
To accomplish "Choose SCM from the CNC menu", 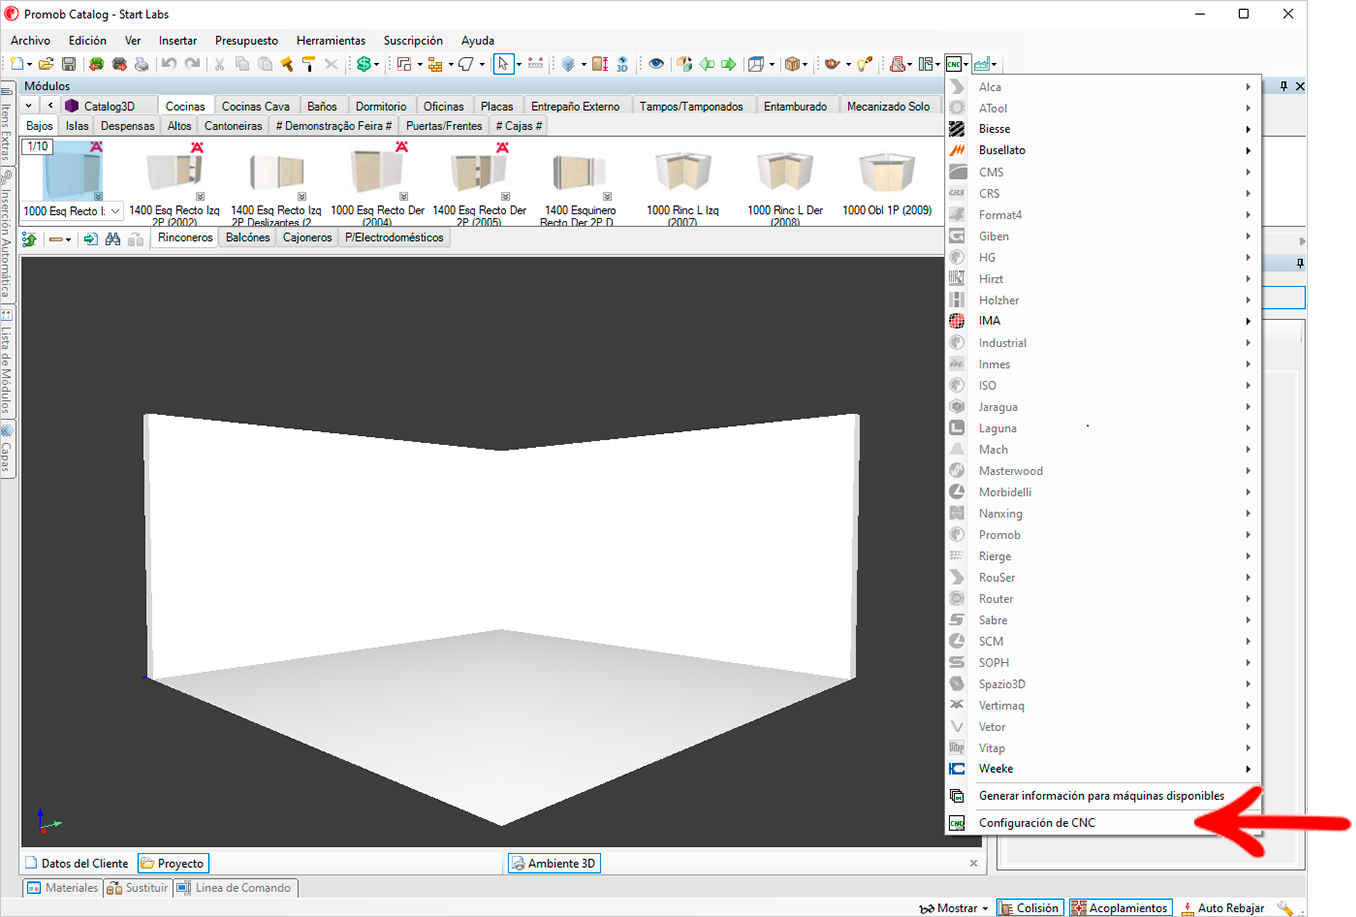I will (x=1103, y=641).
